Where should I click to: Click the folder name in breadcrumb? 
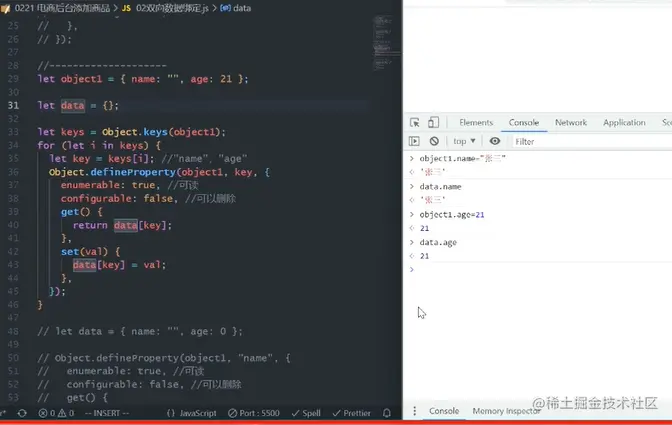coord(57,8)
